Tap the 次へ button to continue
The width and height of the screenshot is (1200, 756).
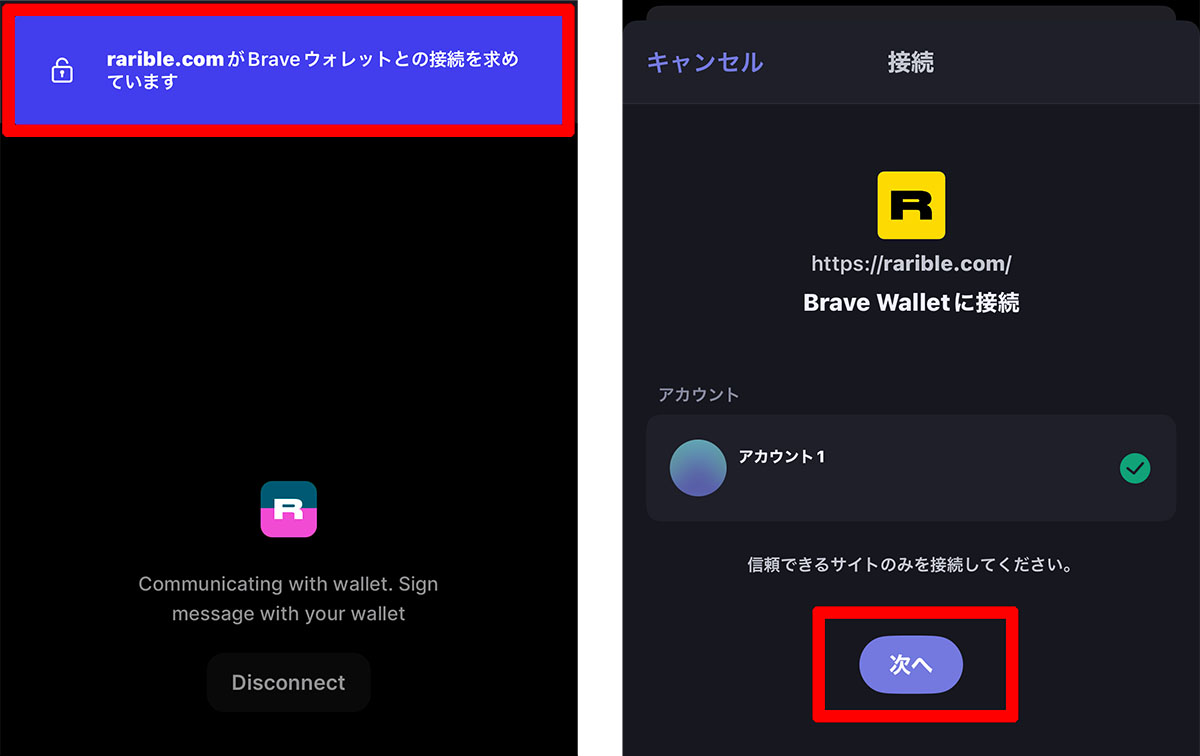[911, 664]
